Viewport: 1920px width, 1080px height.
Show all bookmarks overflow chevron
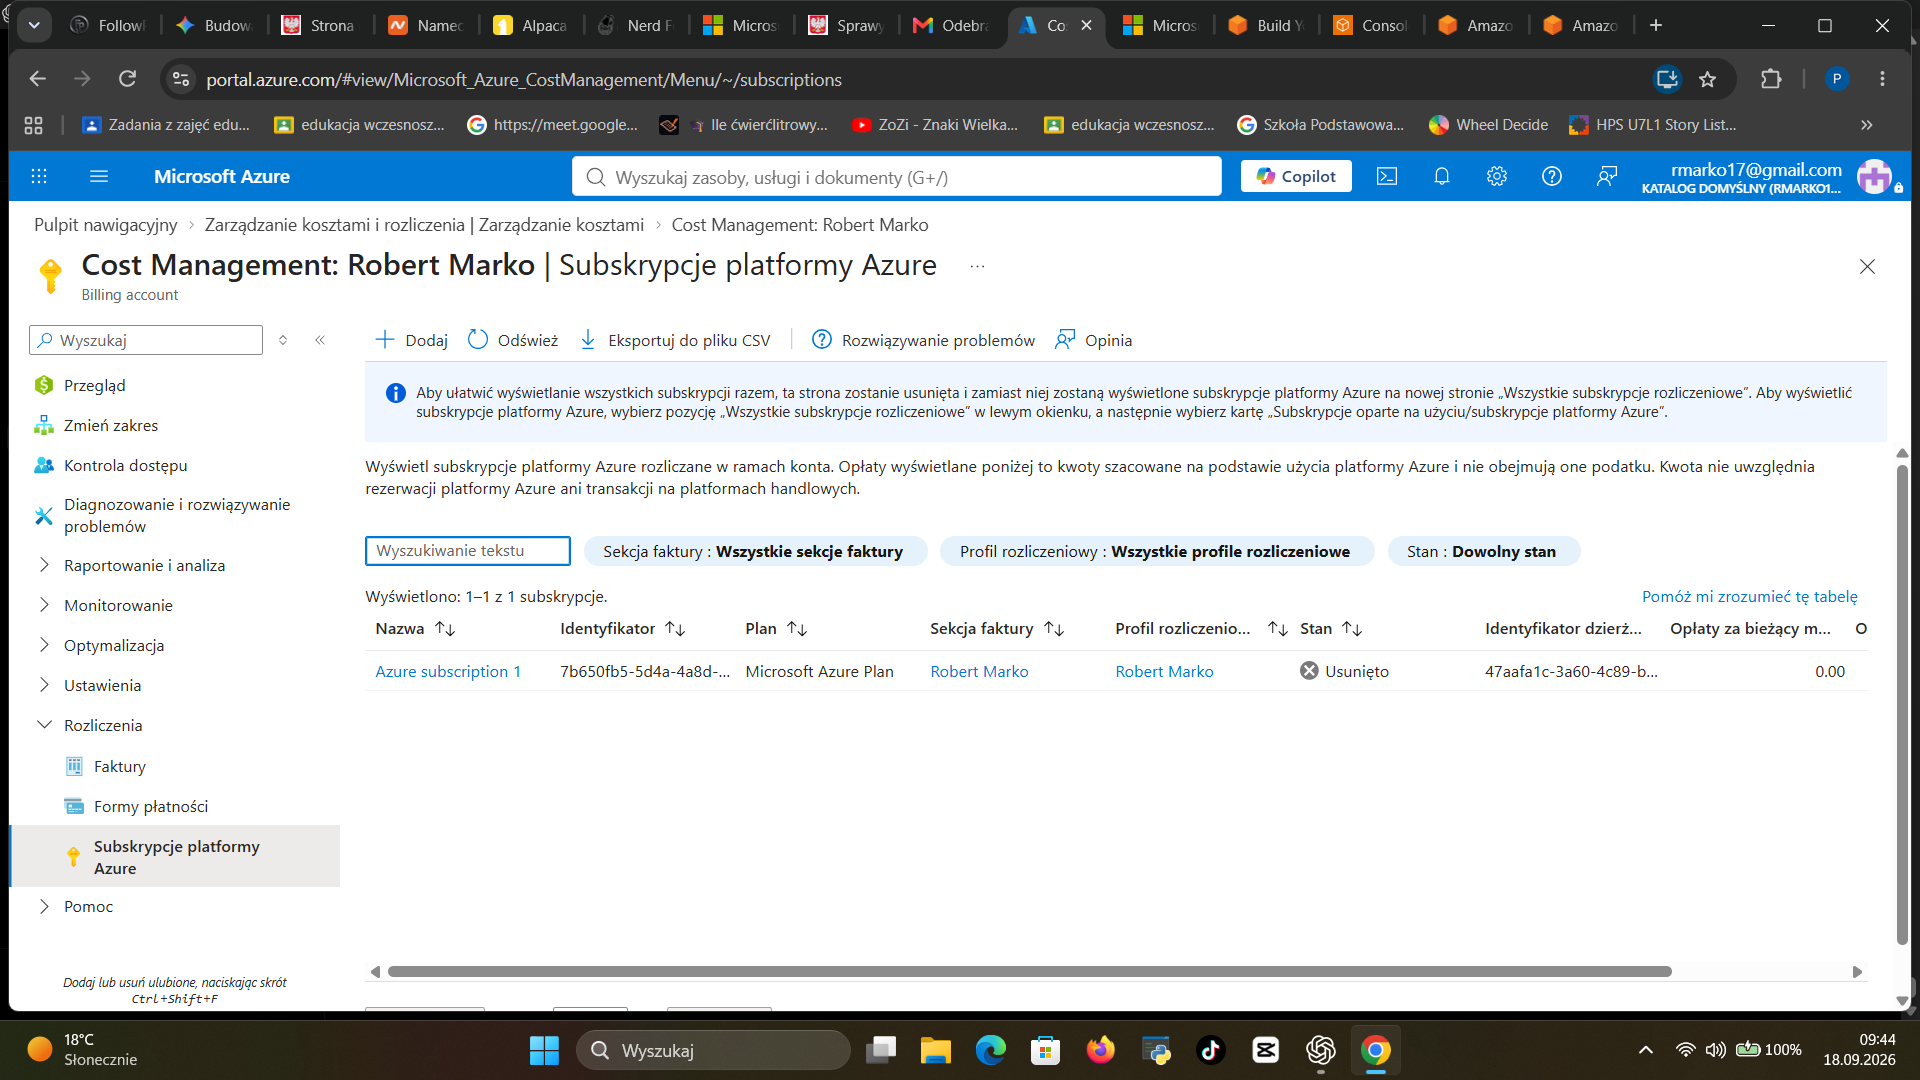[x=1866, y=125]
